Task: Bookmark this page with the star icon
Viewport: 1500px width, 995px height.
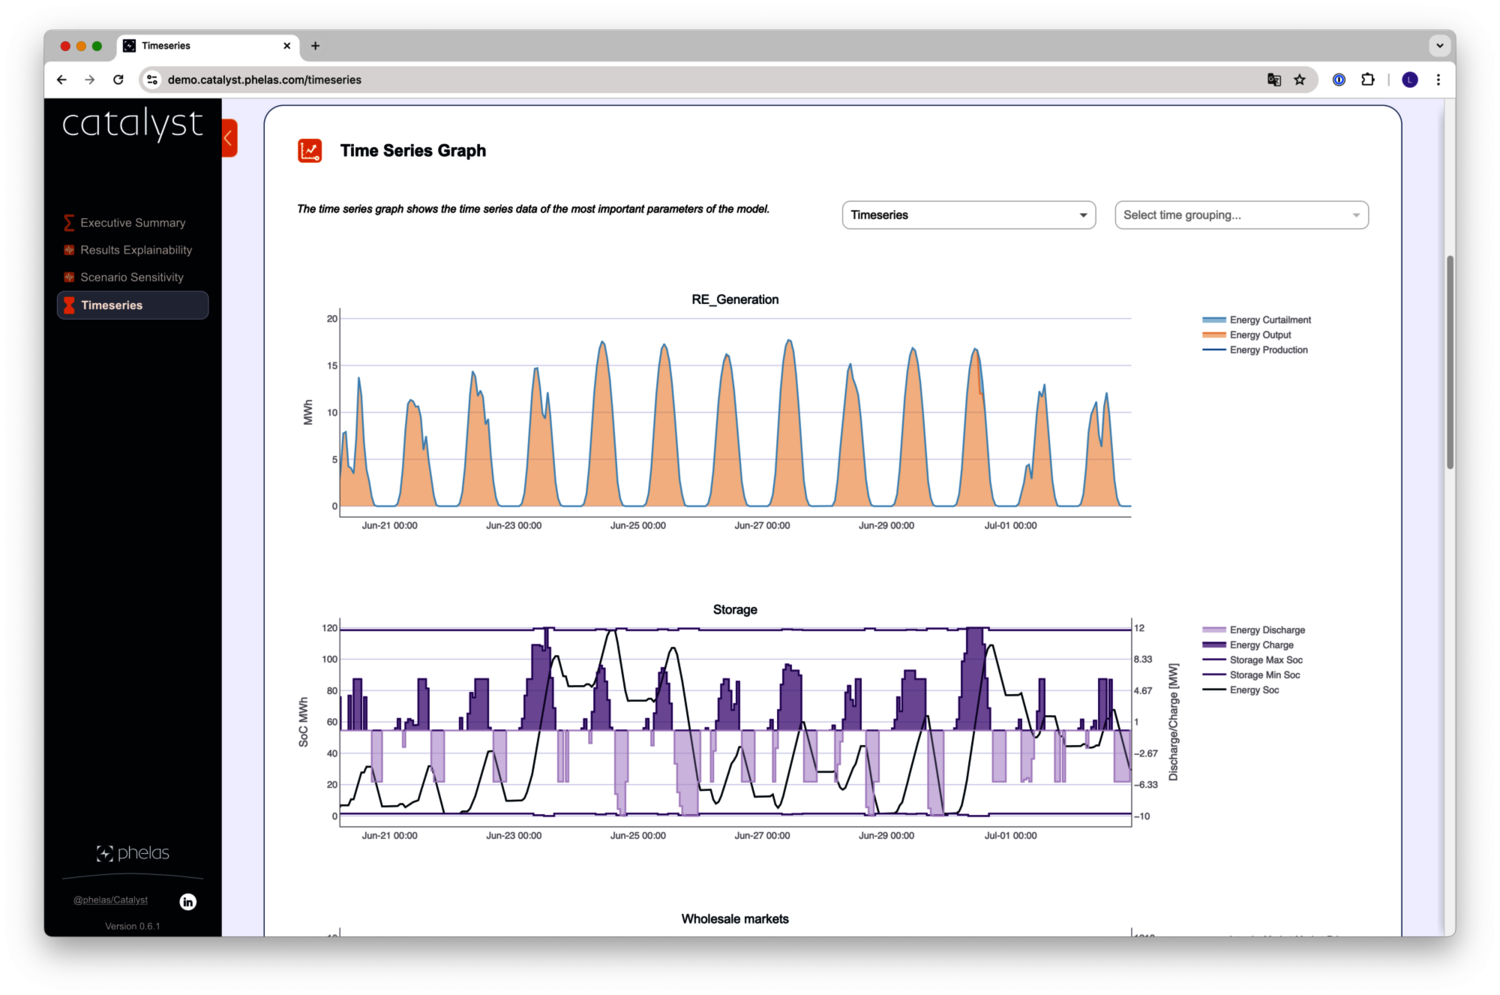Action: click(1300, 80)
